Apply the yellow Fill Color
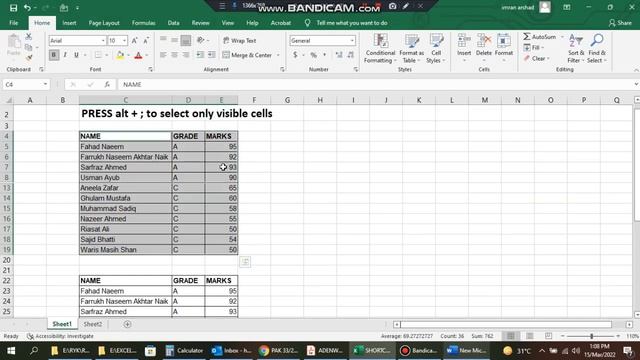 point(120,55)
